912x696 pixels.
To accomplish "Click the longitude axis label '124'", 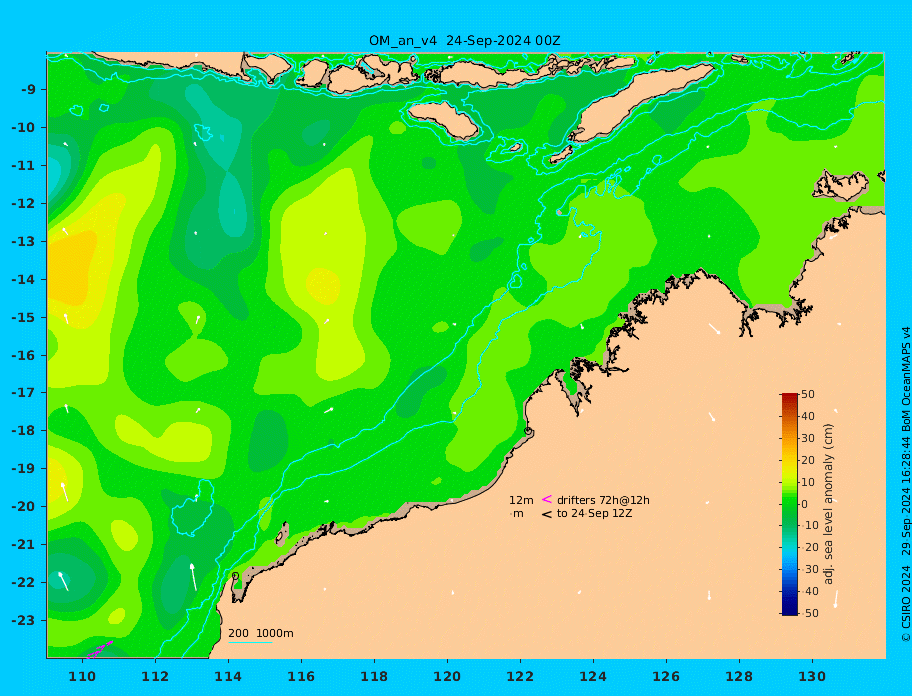I will click(x=593, y=676).
